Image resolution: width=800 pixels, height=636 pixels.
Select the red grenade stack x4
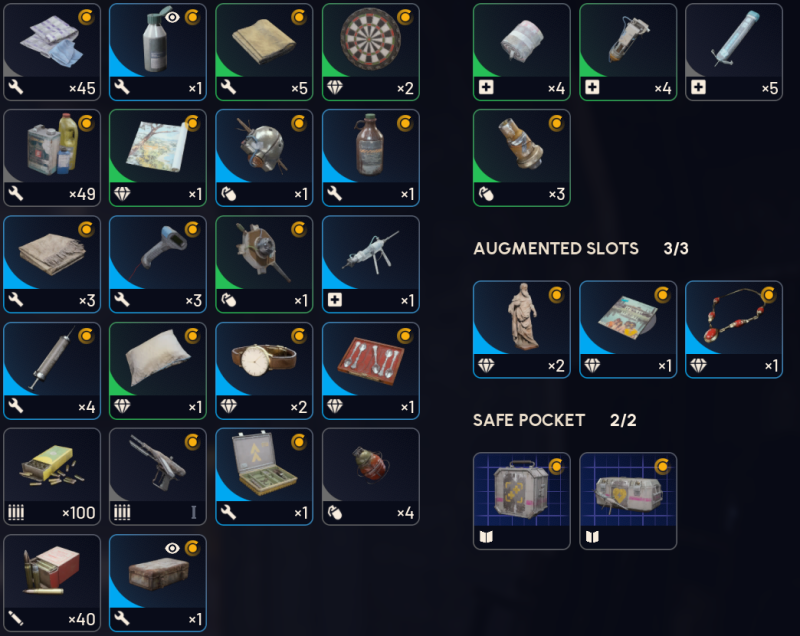[x=371, y=476]
